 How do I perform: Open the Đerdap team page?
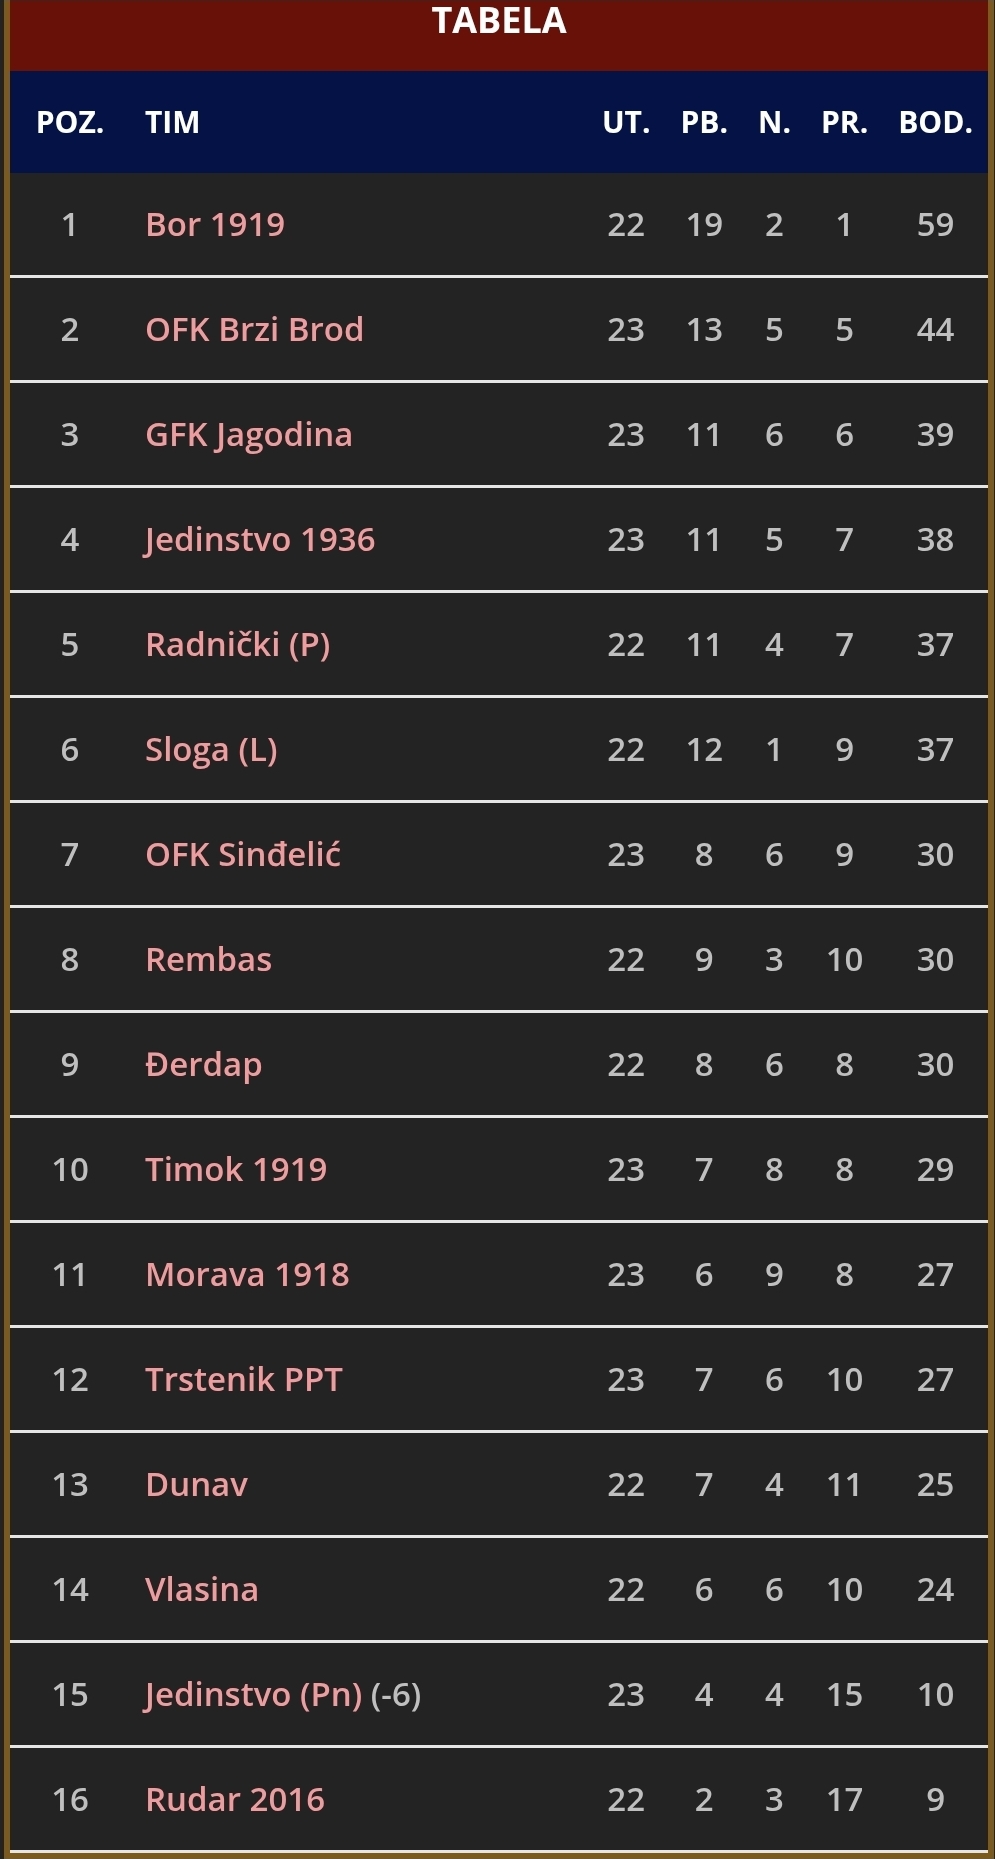pos(203,1065)
